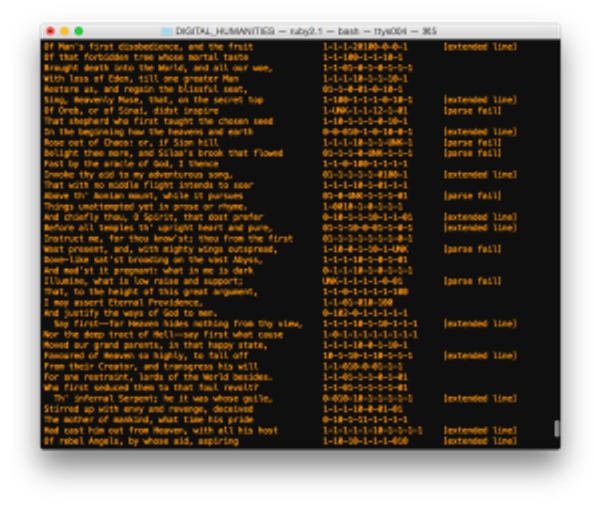
Task: Click '[extended line]' tag on 'Say first' row
Action: 480,324
